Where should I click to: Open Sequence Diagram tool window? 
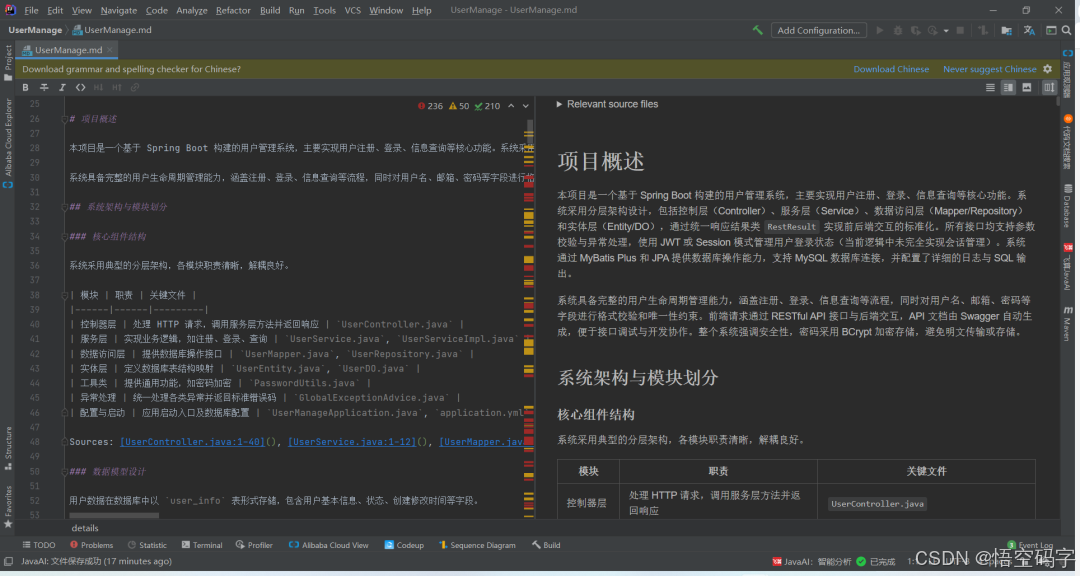477,545
